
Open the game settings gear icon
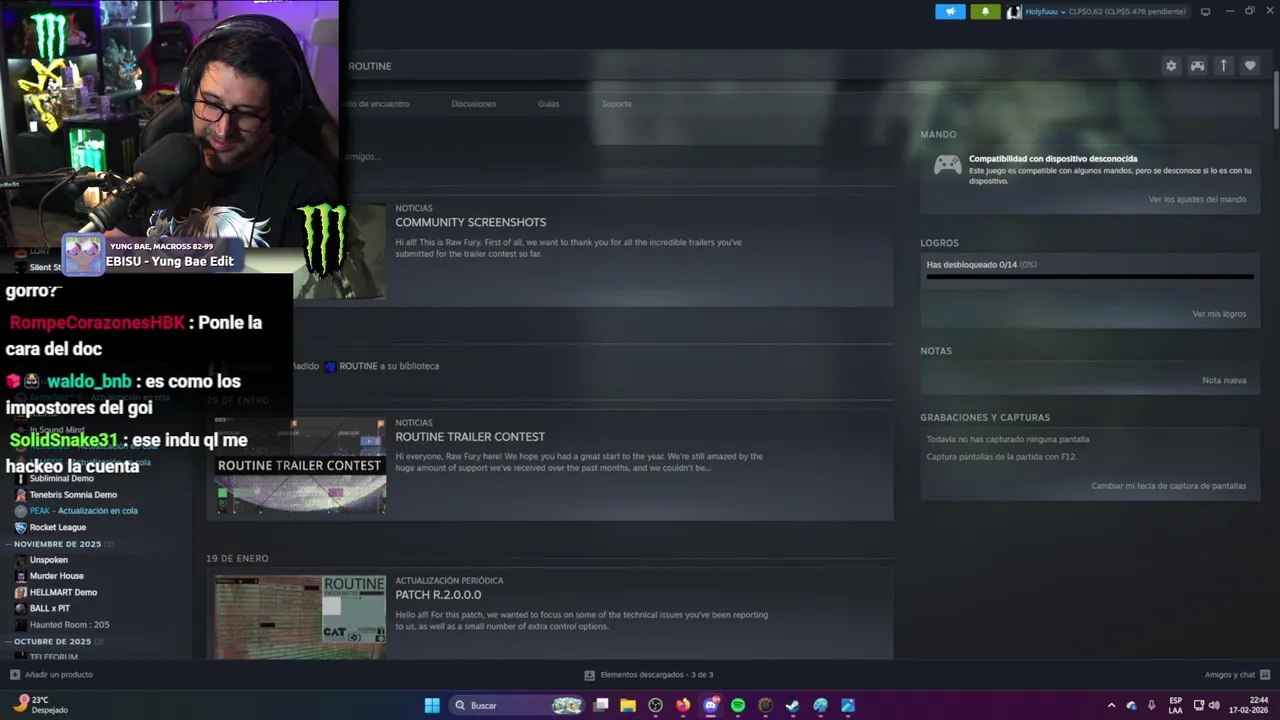(1171, 66)
